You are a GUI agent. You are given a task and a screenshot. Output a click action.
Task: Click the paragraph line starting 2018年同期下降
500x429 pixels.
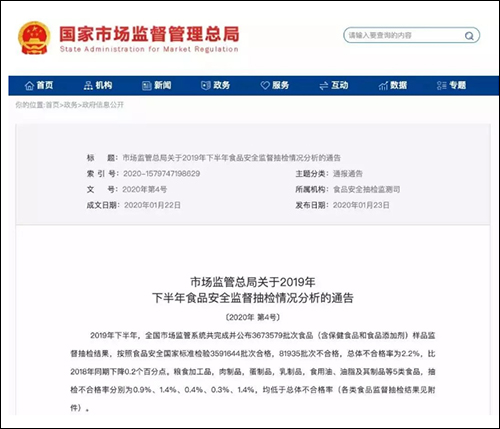[253, 372]
